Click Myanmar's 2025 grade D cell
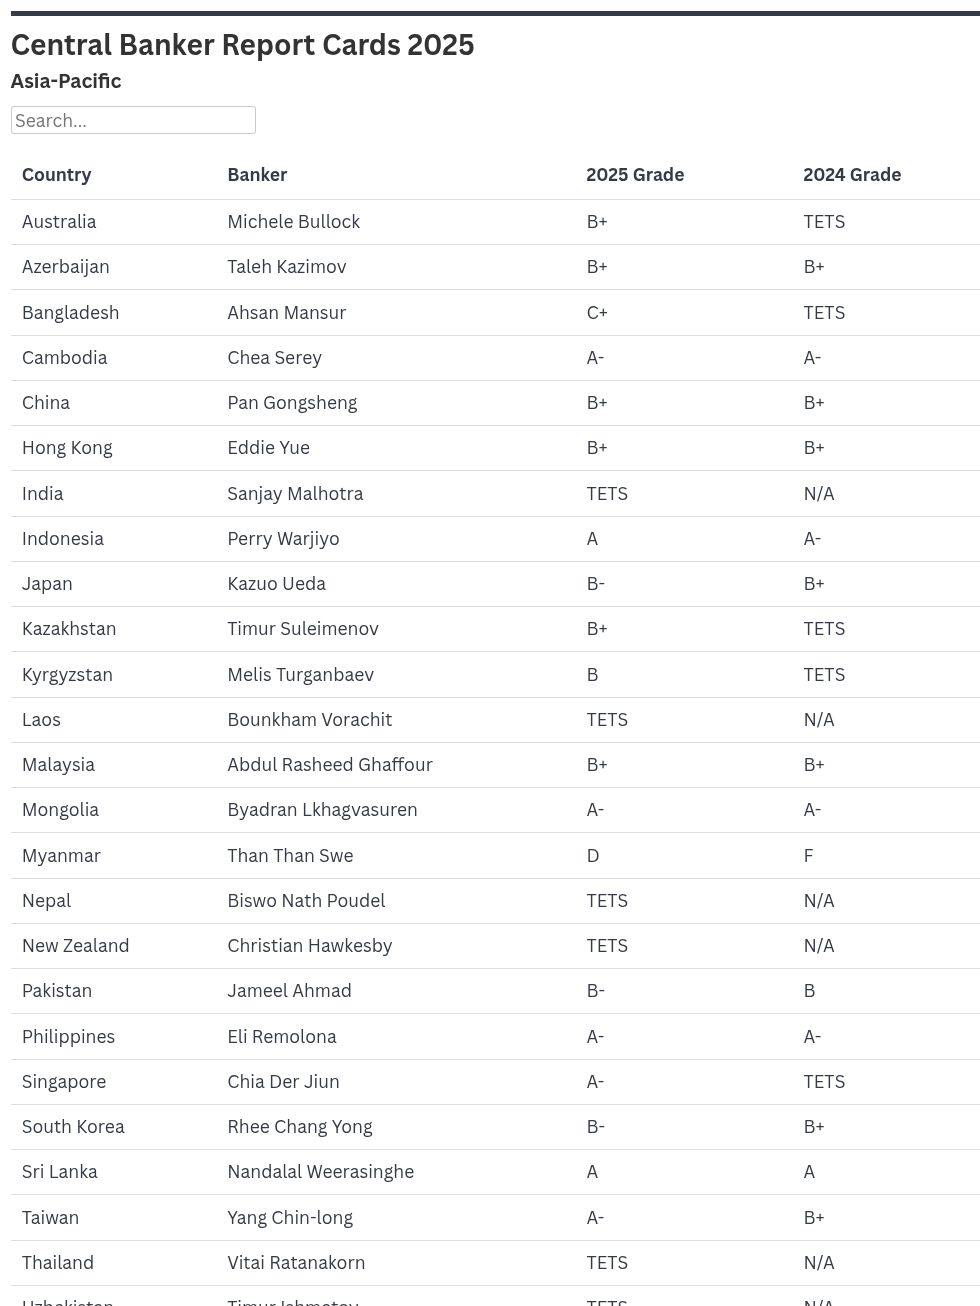 tap(593, 856)
